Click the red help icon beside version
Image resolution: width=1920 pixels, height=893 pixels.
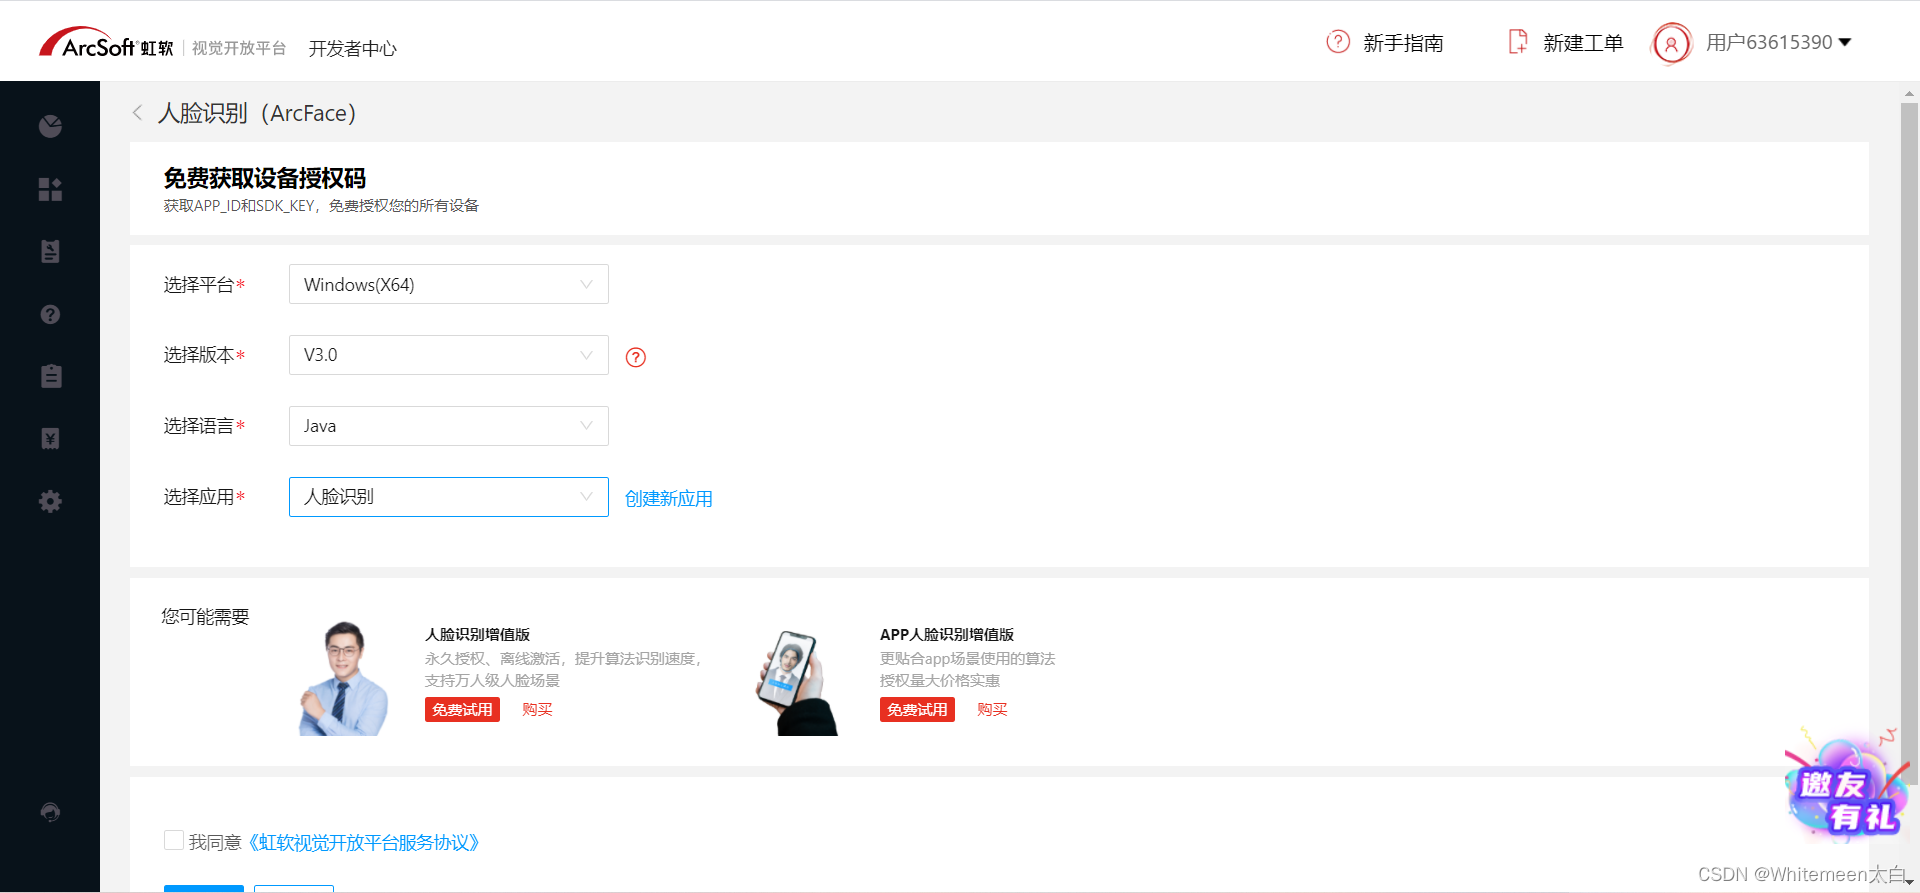(x=636, y=357)
